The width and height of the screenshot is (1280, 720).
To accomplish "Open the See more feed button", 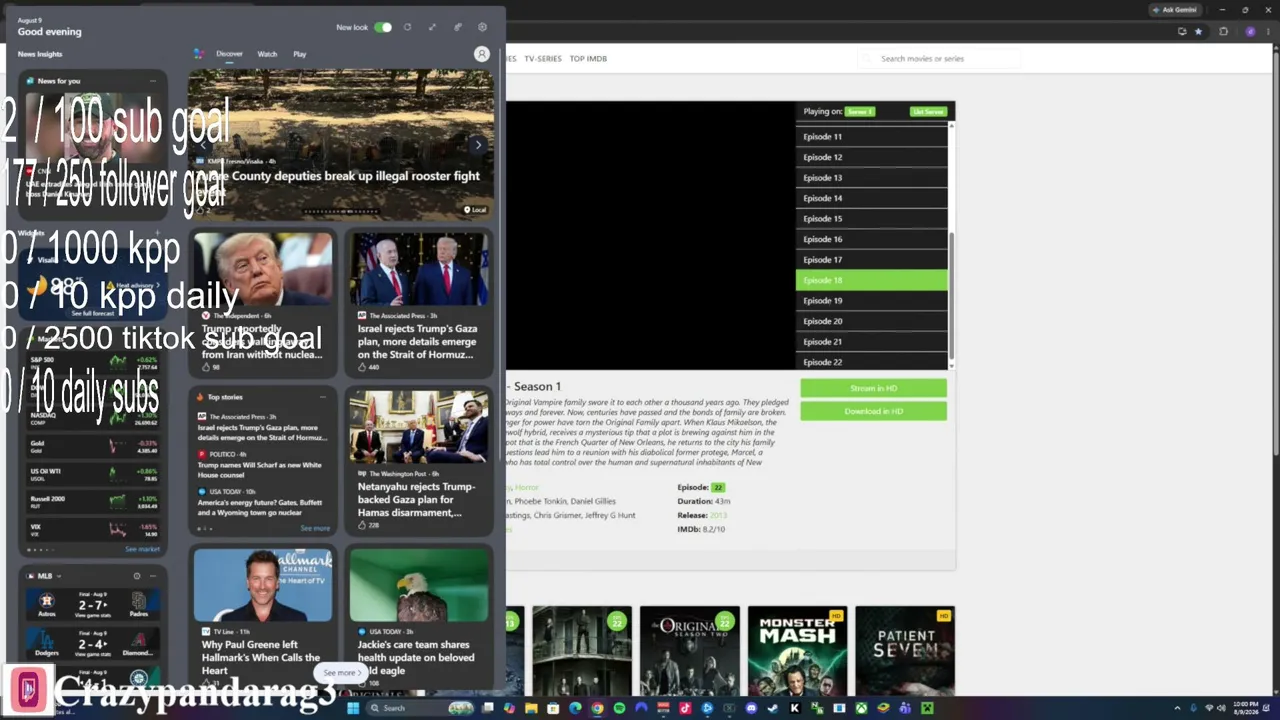I will coord(342,673).
